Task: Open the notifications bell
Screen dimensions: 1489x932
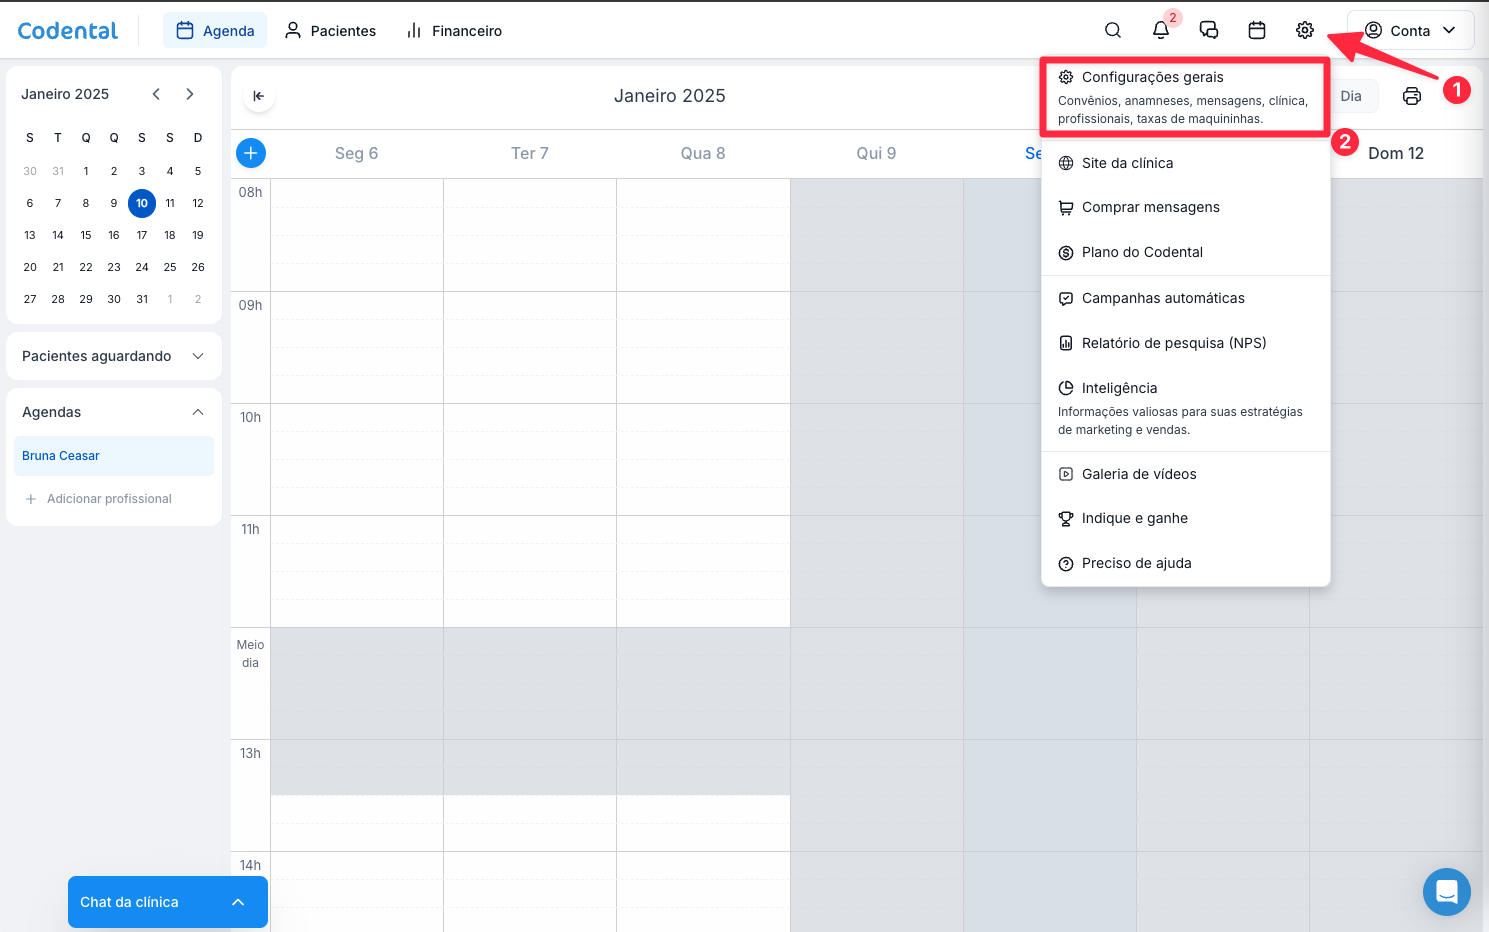Action: click(1160, 30)
